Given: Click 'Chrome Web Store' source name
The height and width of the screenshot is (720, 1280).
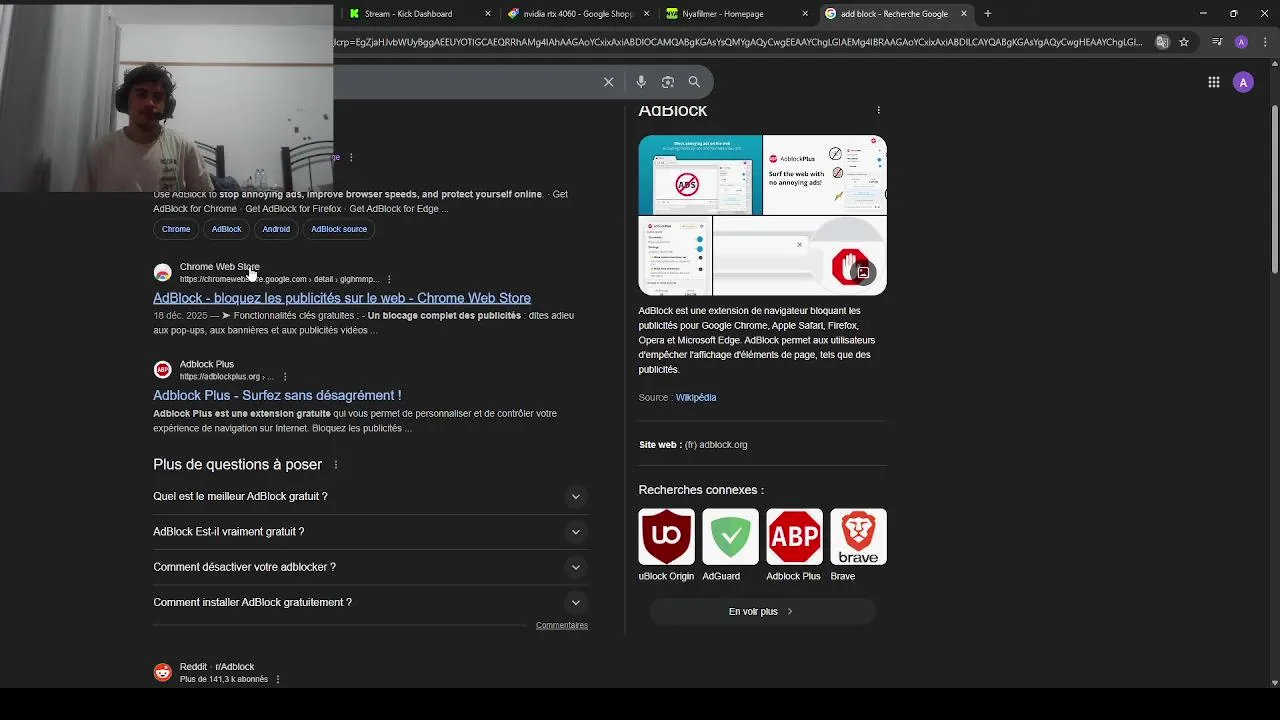Looking at the screenshot, I should tap(219, 267).
